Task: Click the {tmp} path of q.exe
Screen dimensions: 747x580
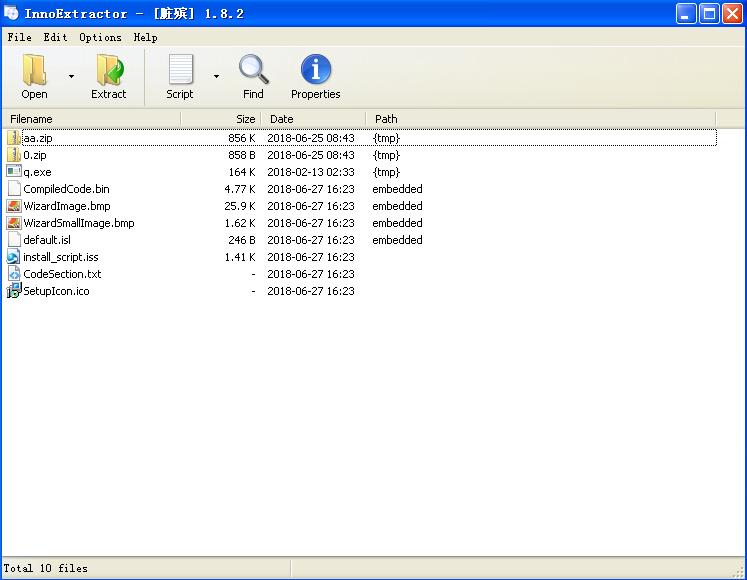Action: pos(386,172)
